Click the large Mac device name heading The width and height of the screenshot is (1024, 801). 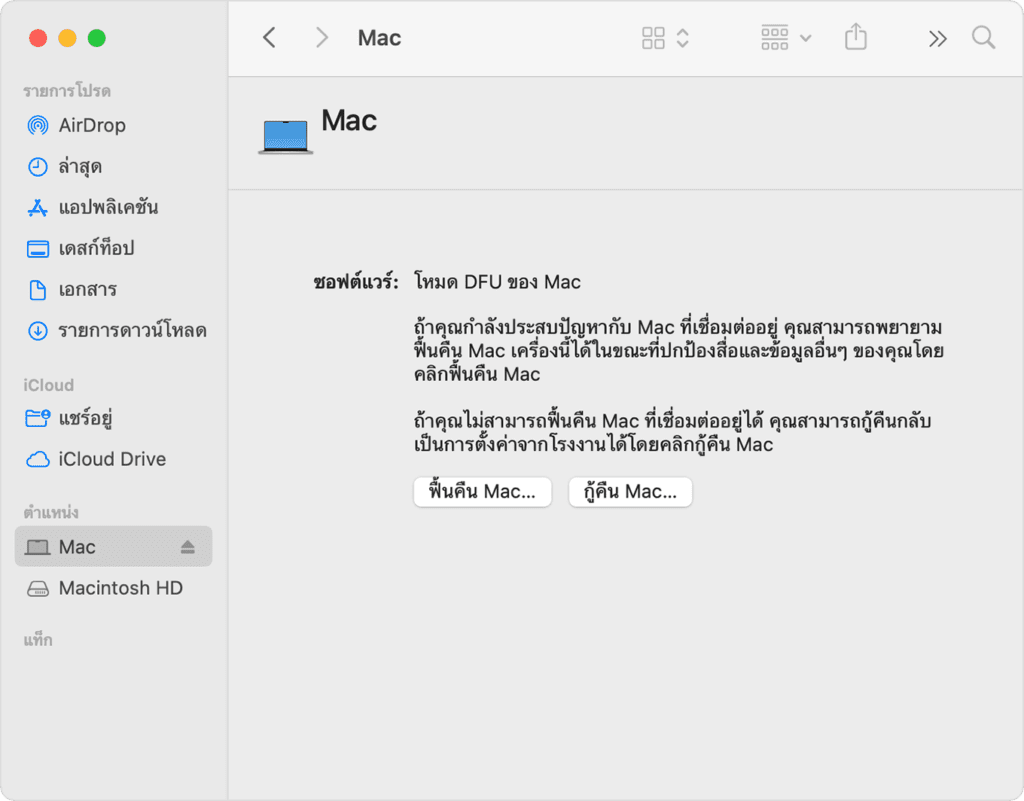tap(349, 121)
